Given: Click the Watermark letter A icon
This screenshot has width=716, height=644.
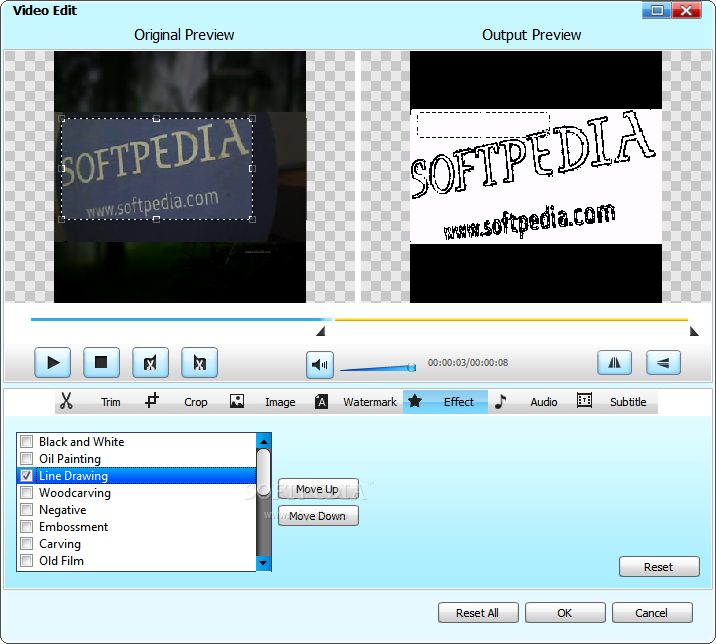Looking at the screenshot, I should pyautogui.click(x=321, y=401).
